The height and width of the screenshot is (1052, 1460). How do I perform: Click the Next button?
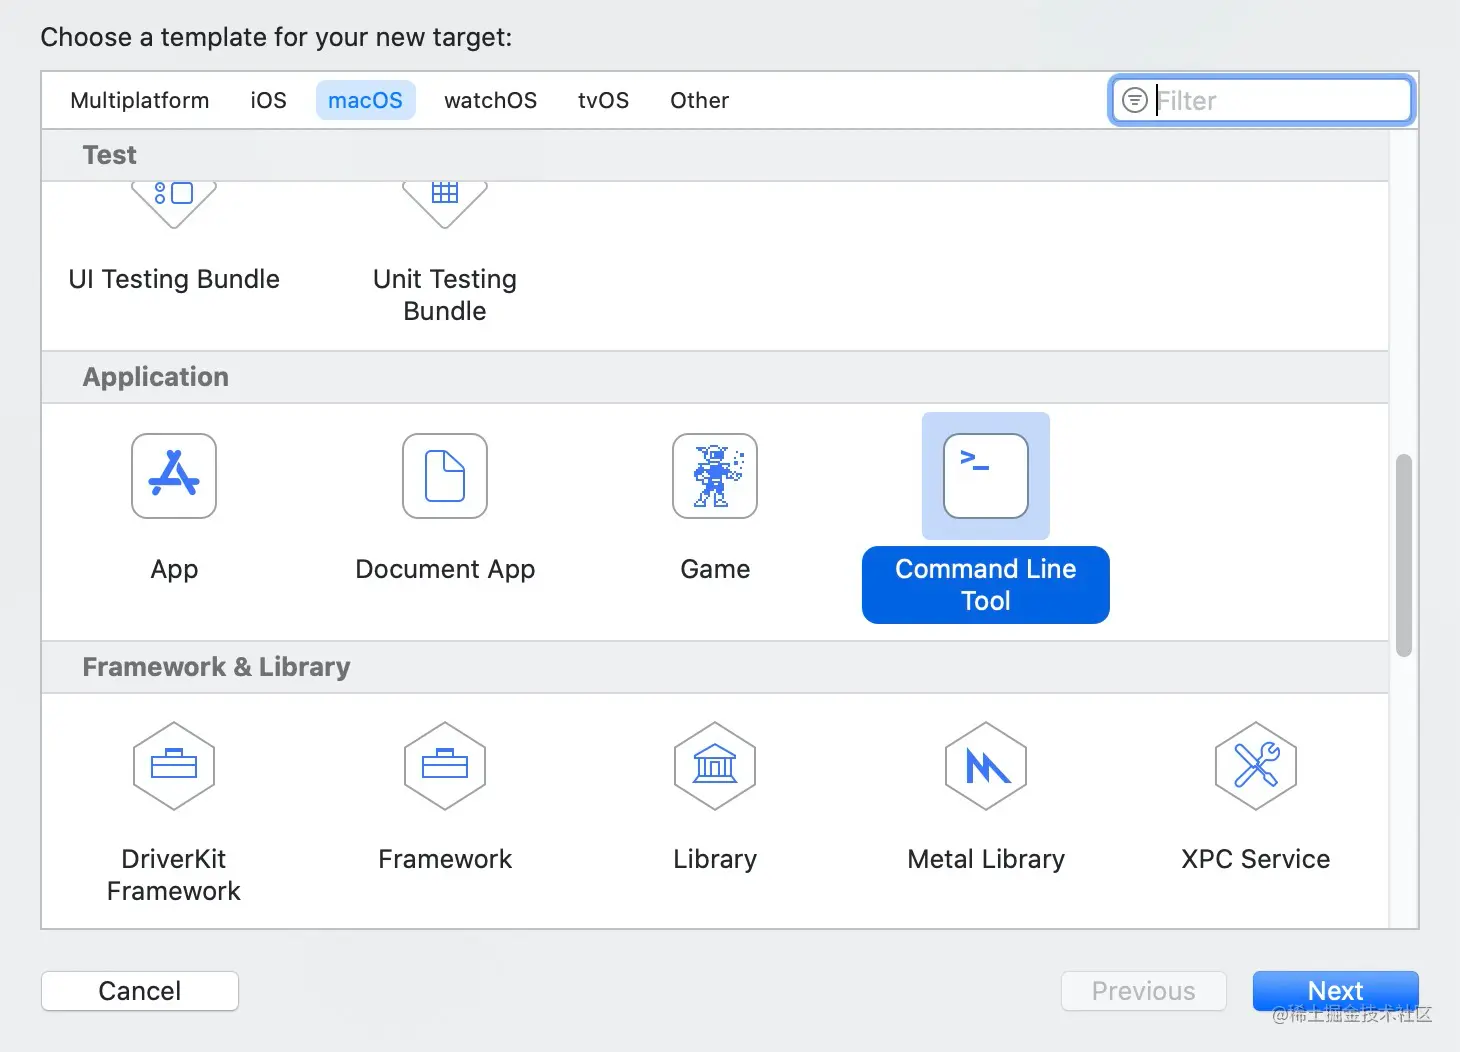point(1336,991)
